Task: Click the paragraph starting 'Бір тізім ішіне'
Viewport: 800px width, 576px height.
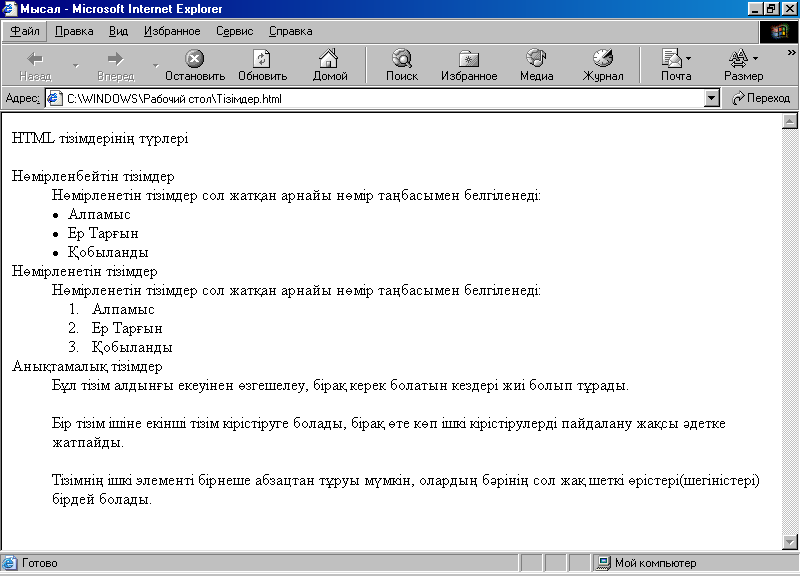Action: point(389,433)
